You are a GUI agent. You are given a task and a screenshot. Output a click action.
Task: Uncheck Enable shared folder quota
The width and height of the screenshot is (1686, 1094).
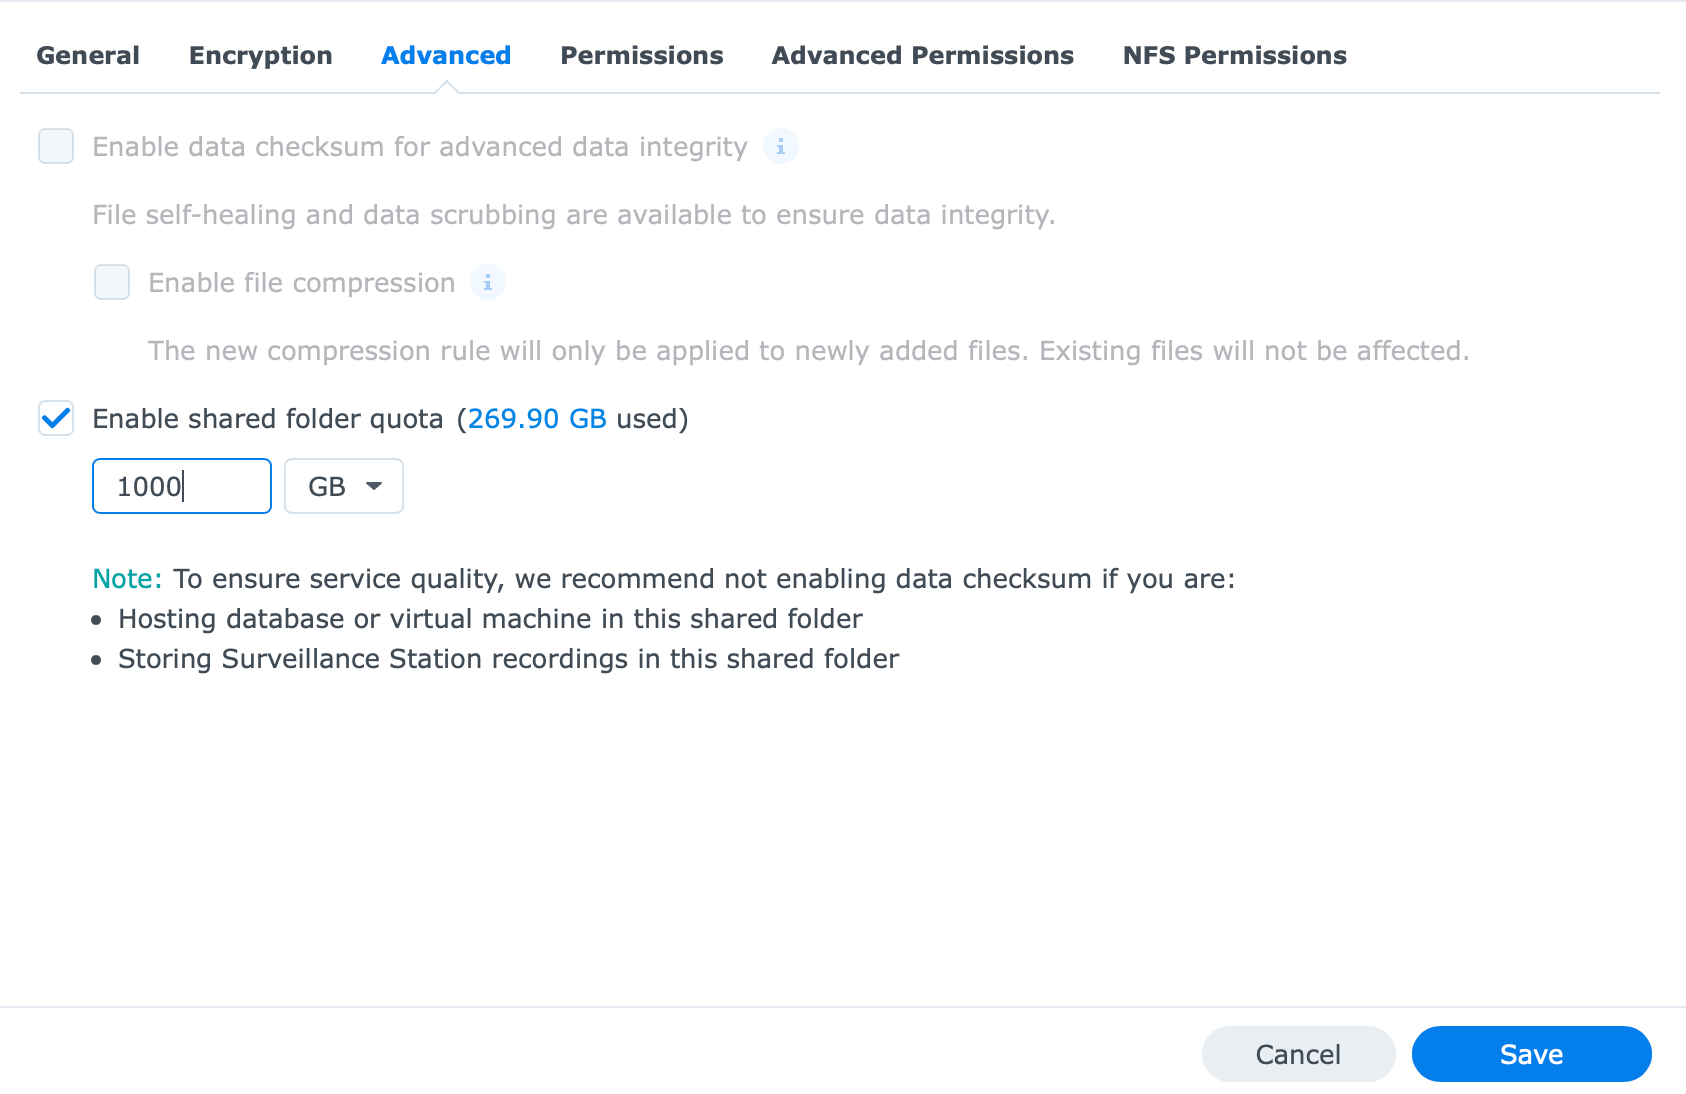[56, 418]
